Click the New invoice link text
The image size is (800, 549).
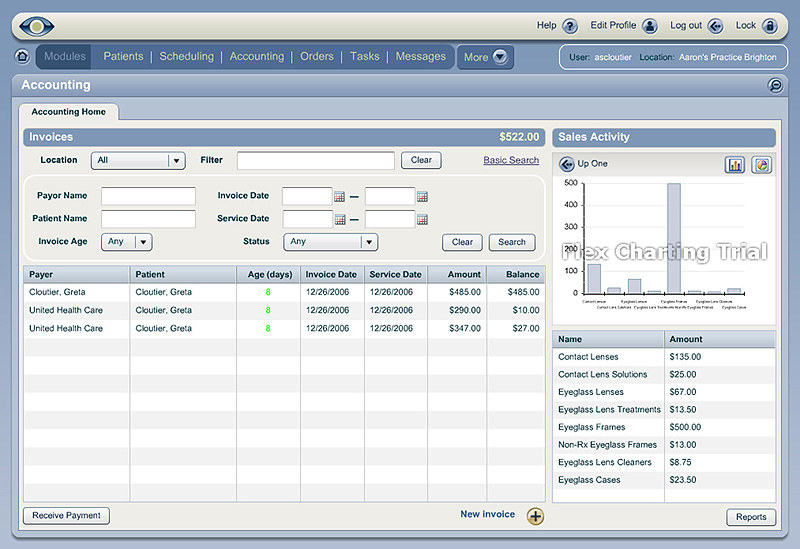point(488,514)
